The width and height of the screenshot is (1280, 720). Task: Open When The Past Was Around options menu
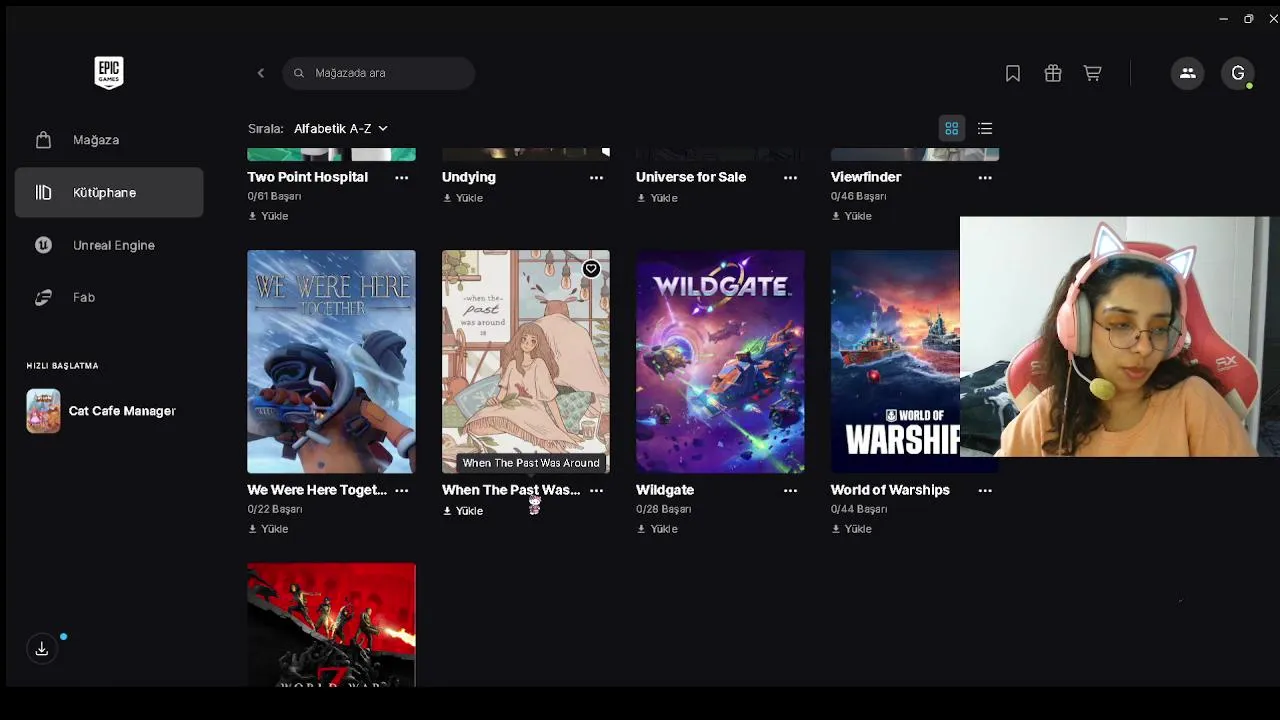pos(596,490)
